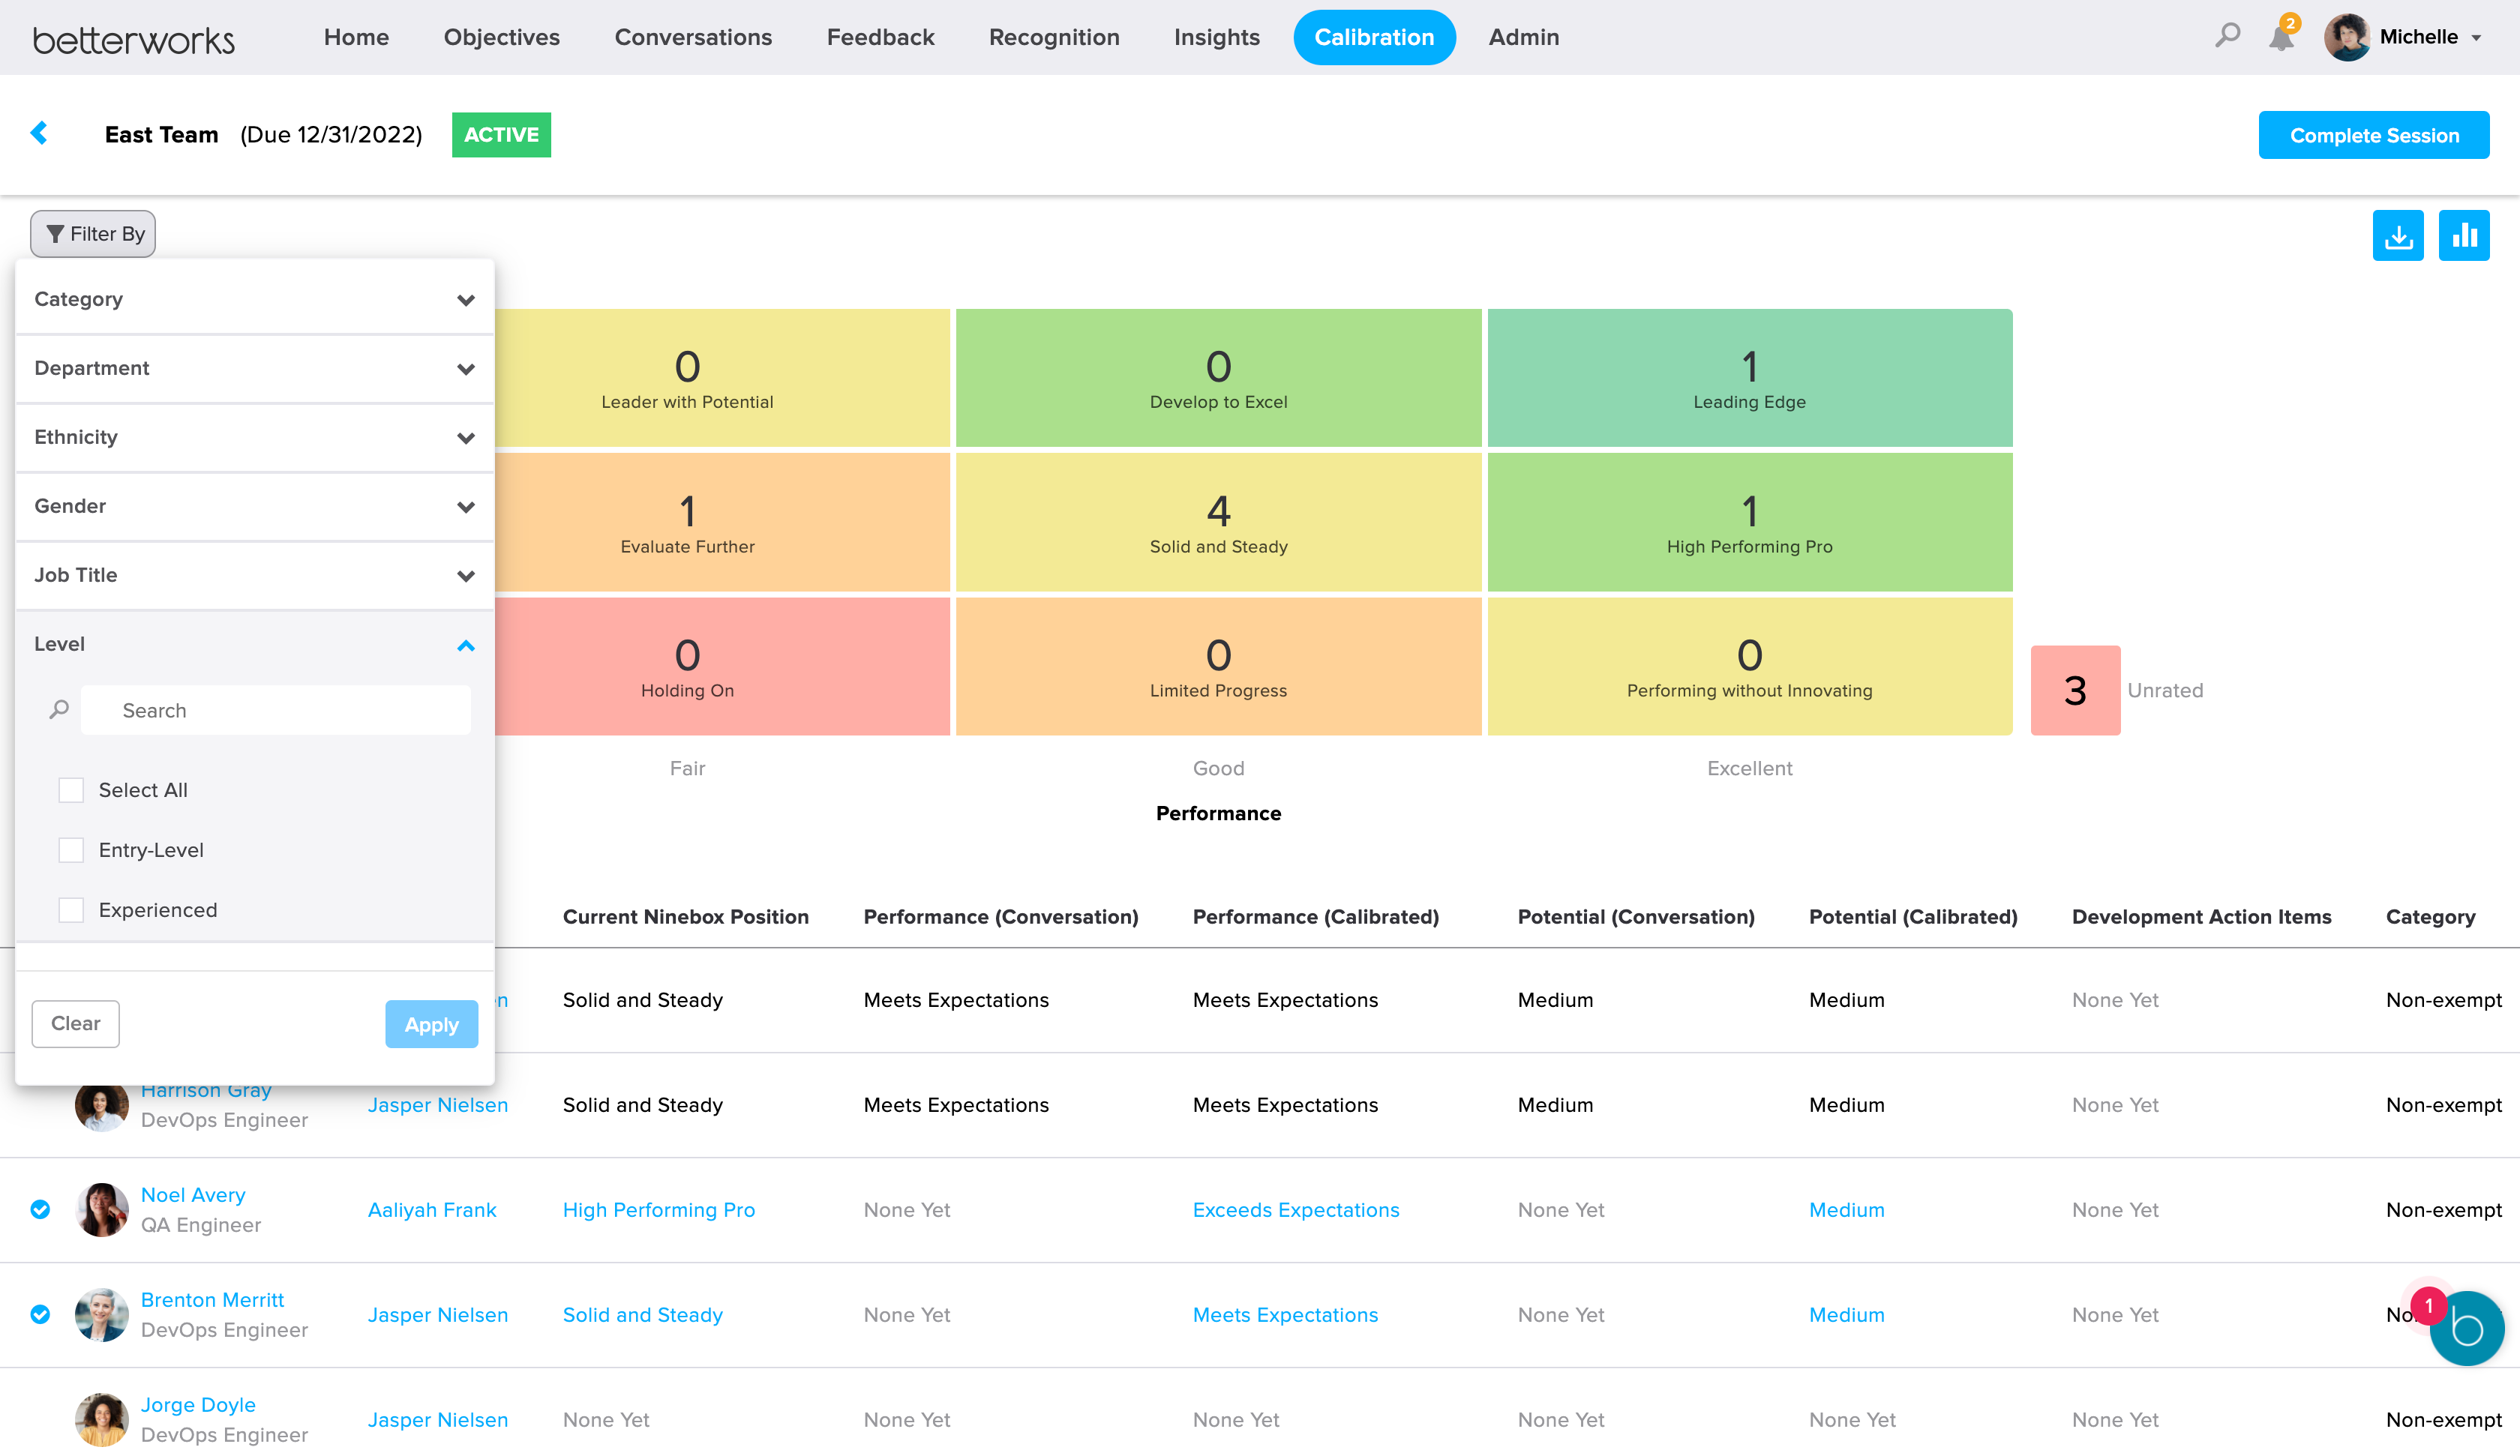Check the Entry-Level filter option
Screen dimensions: 2520x1456
pyautogui.click(x=71, y=849)
